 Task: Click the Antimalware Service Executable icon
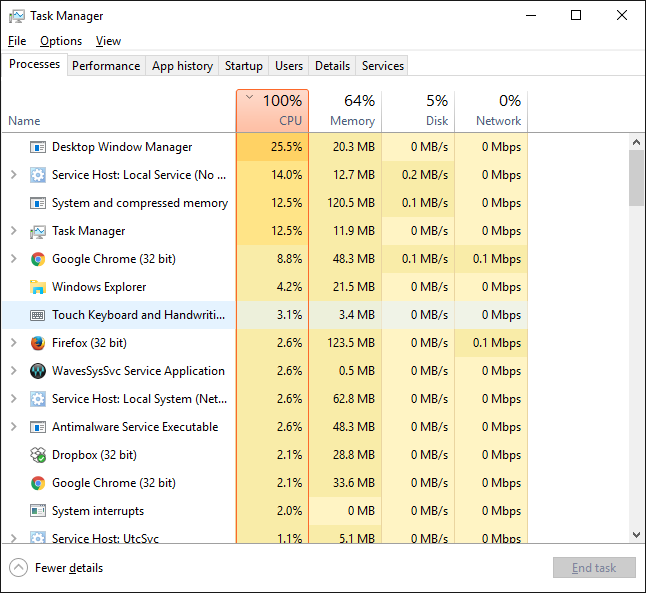(x=38, y=427)
